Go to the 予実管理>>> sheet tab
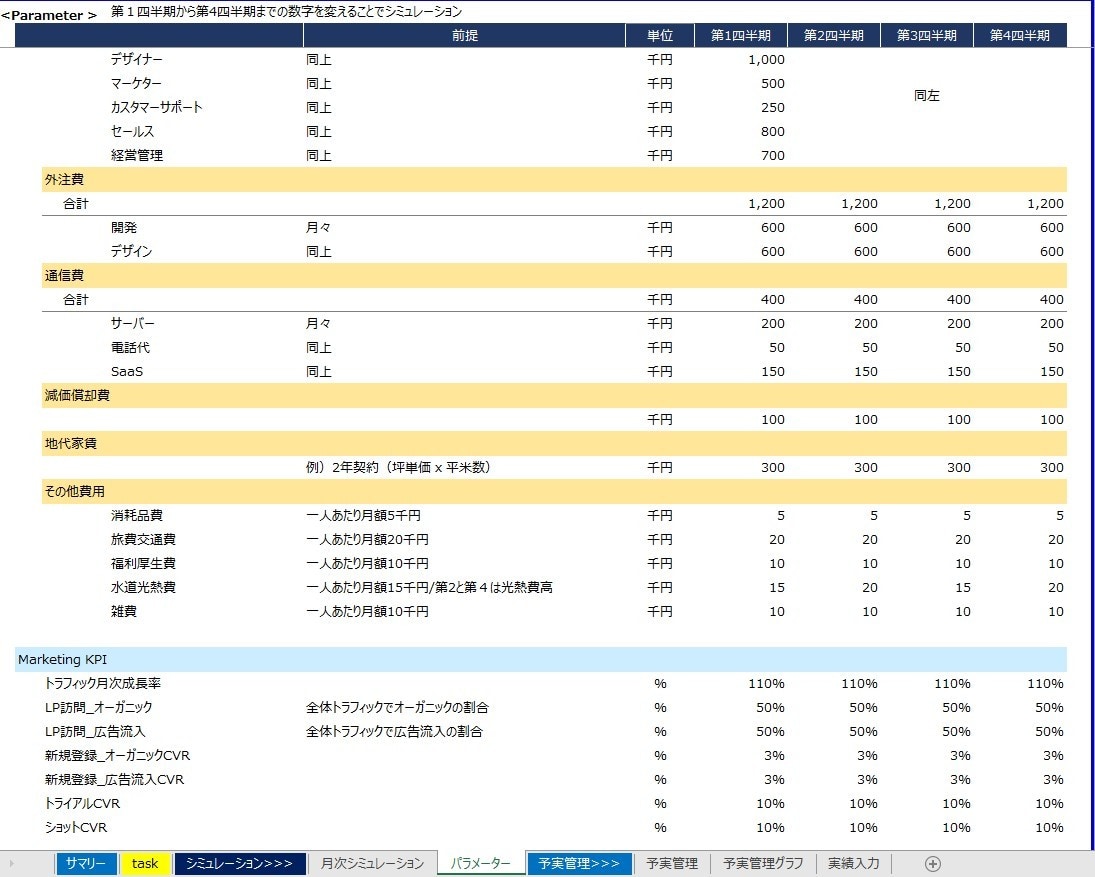Screen dimensions: 1095x877 click(579, 864)
